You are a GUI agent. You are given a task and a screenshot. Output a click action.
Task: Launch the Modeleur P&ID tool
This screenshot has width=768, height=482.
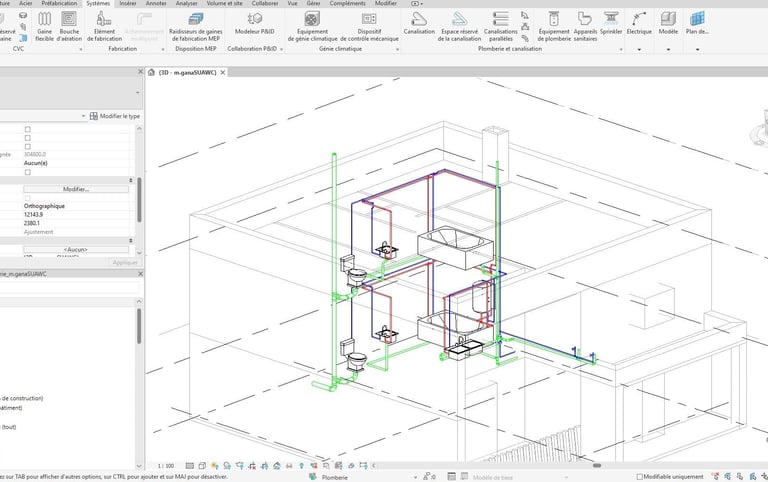(255, 23)
